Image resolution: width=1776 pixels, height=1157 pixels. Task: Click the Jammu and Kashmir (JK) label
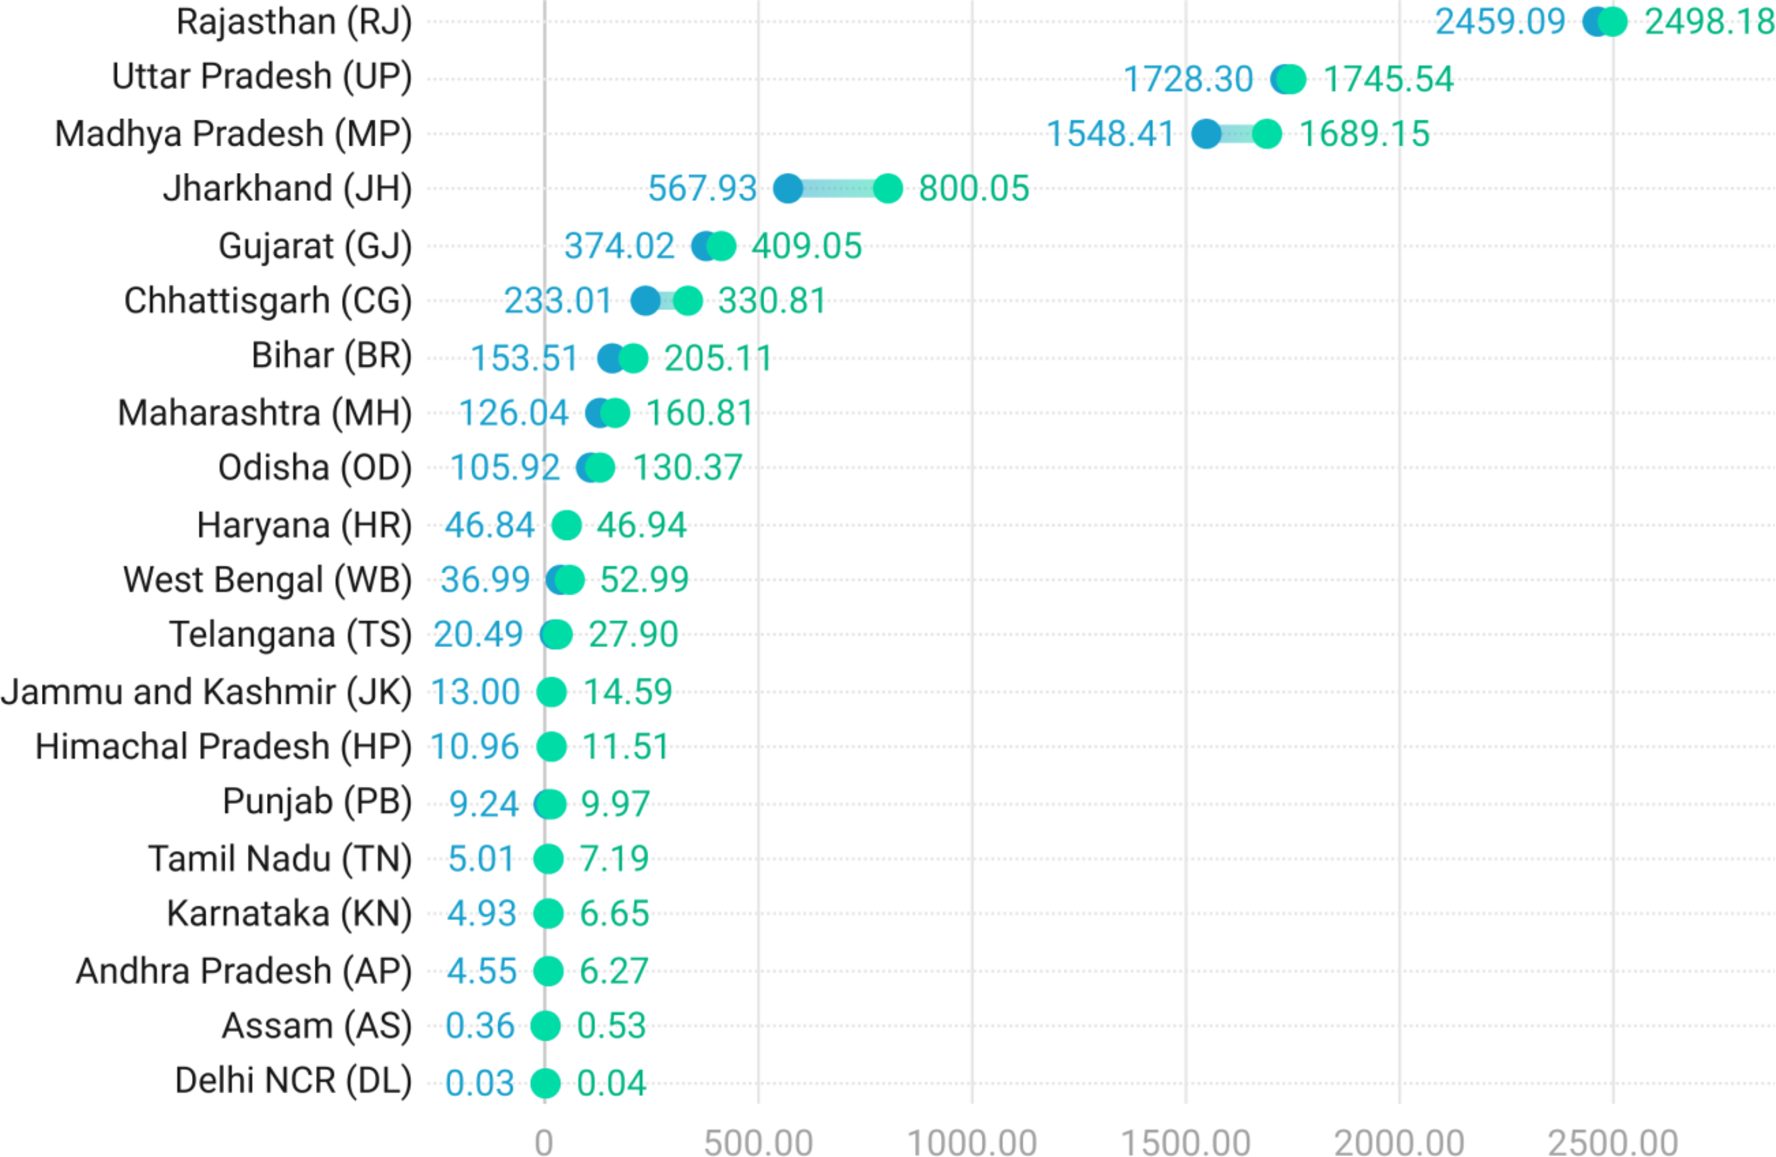coord(206,692)
